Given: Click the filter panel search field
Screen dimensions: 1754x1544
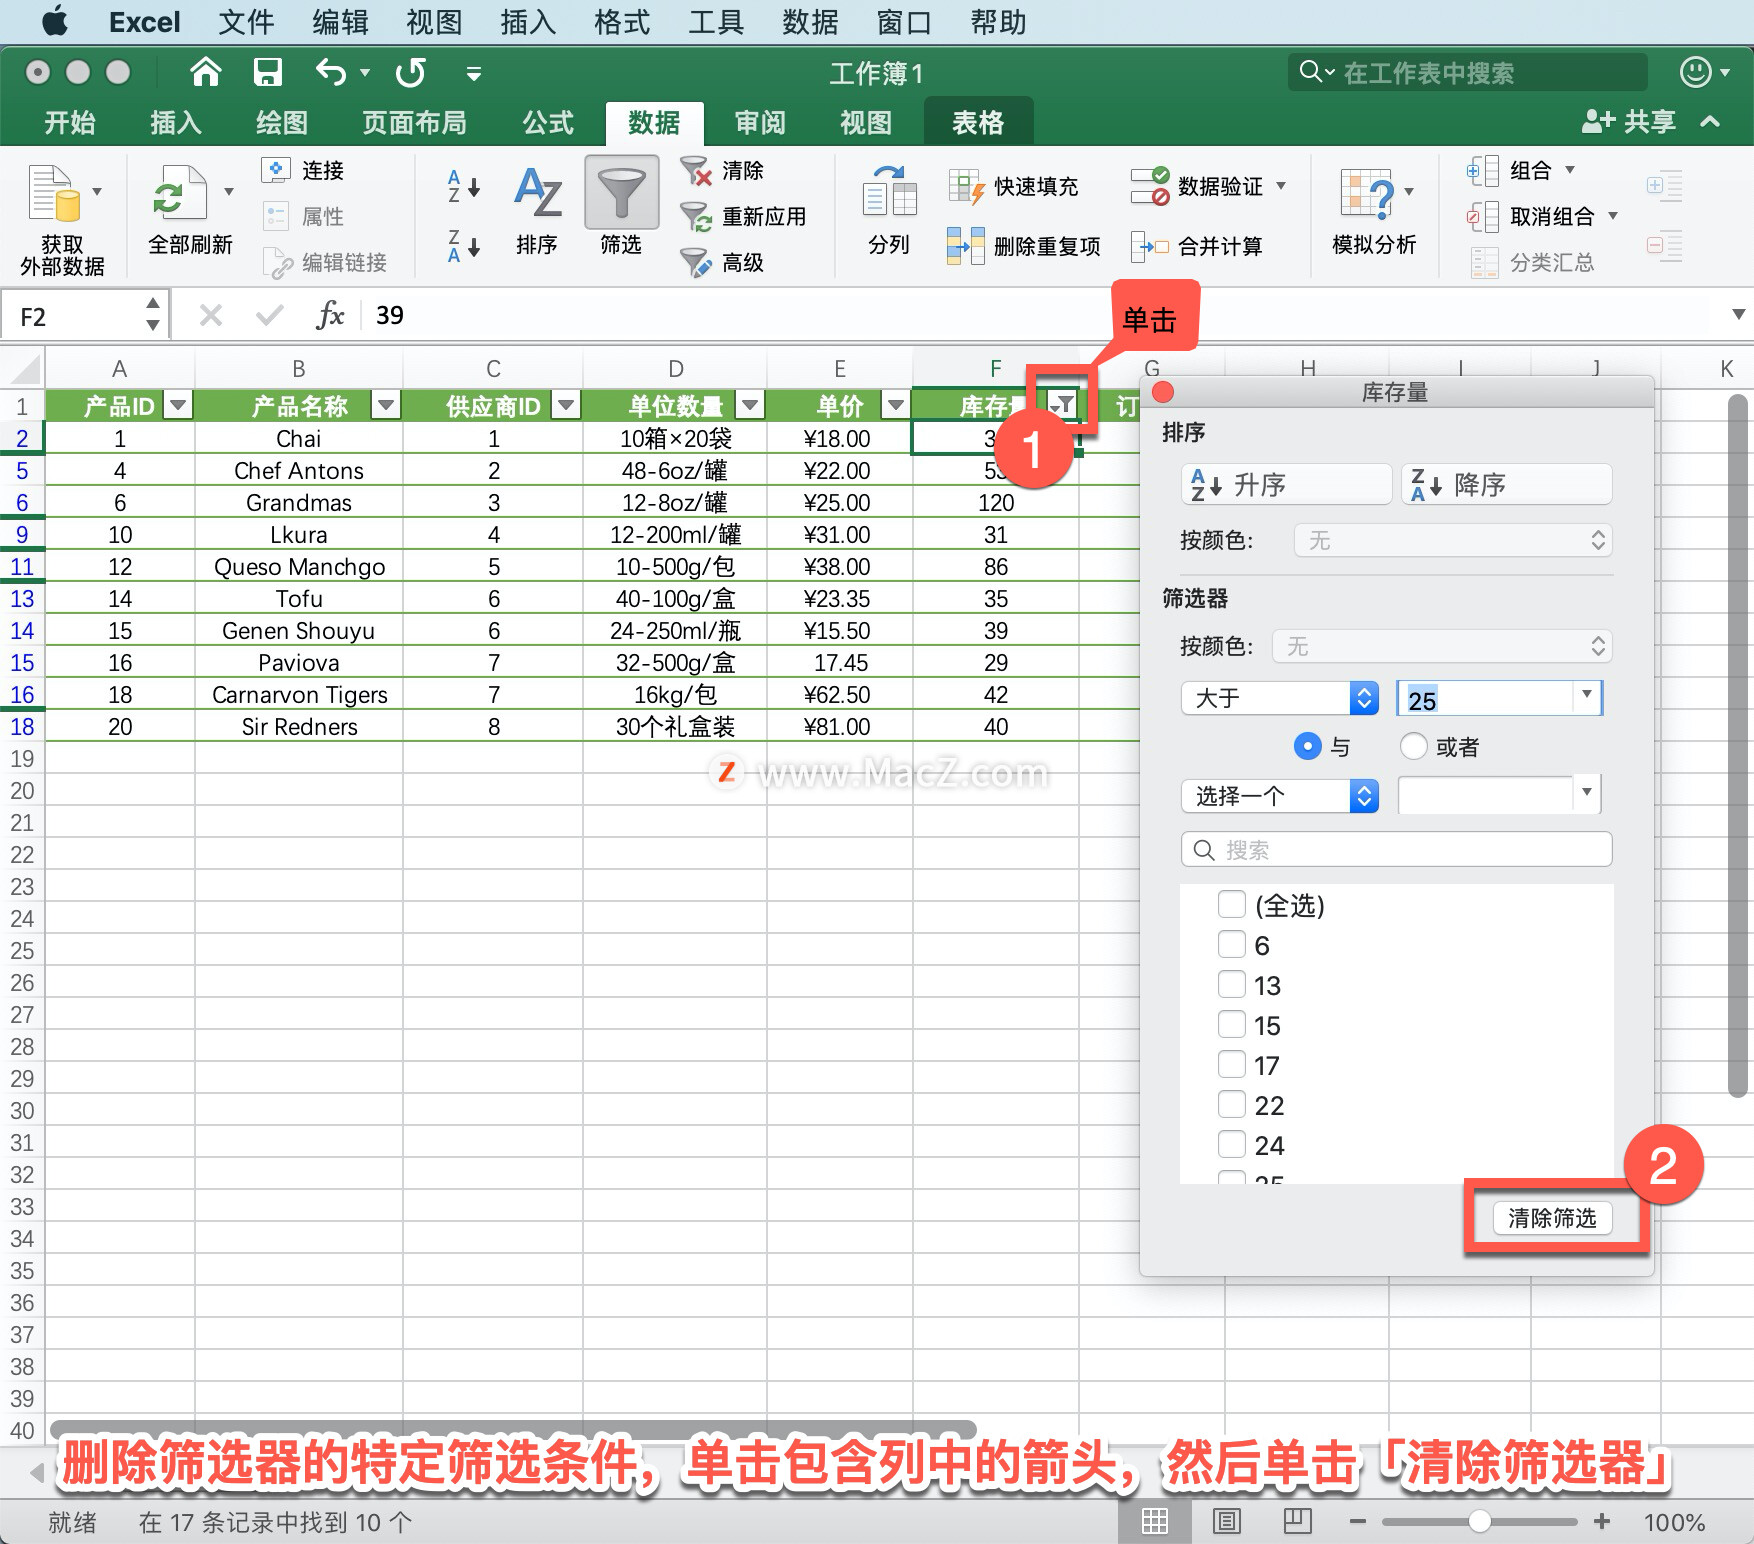Looking at the screenshot, I should [1396, 849].
